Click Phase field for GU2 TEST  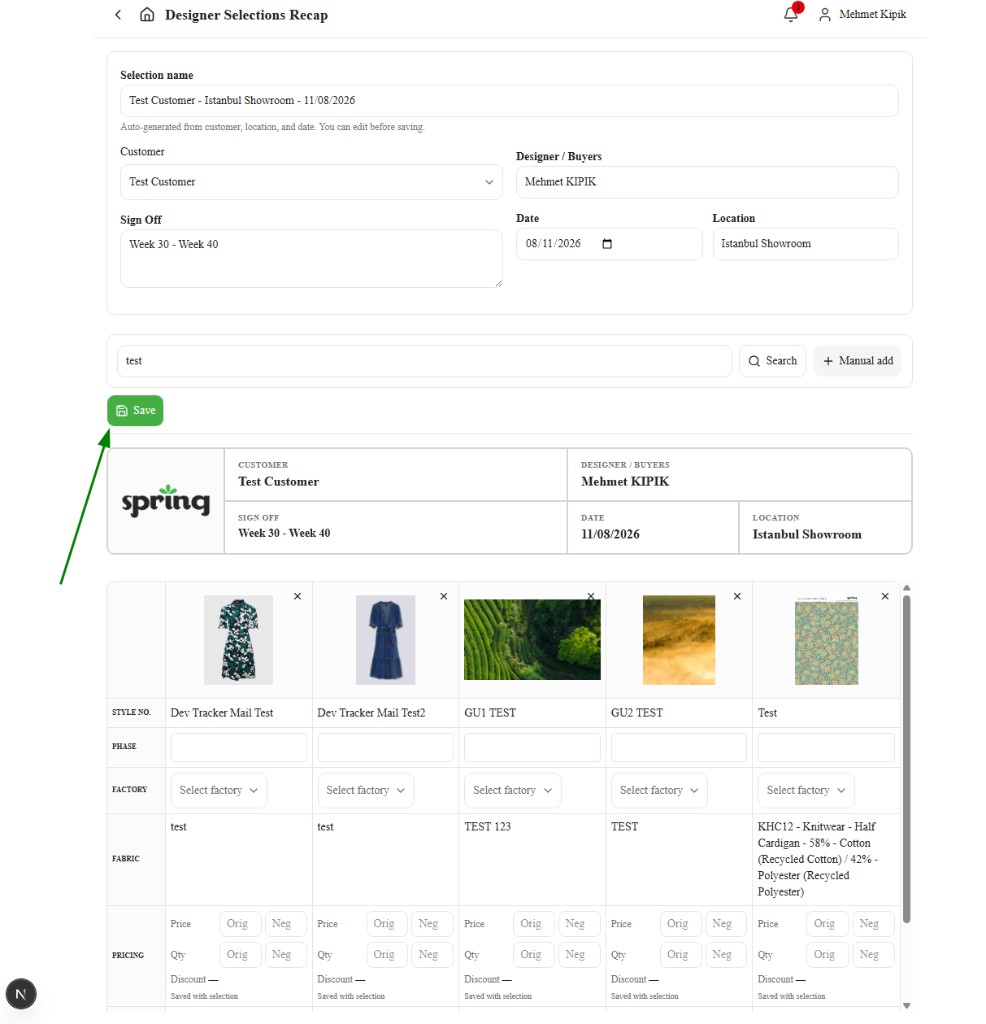[678, 746]
